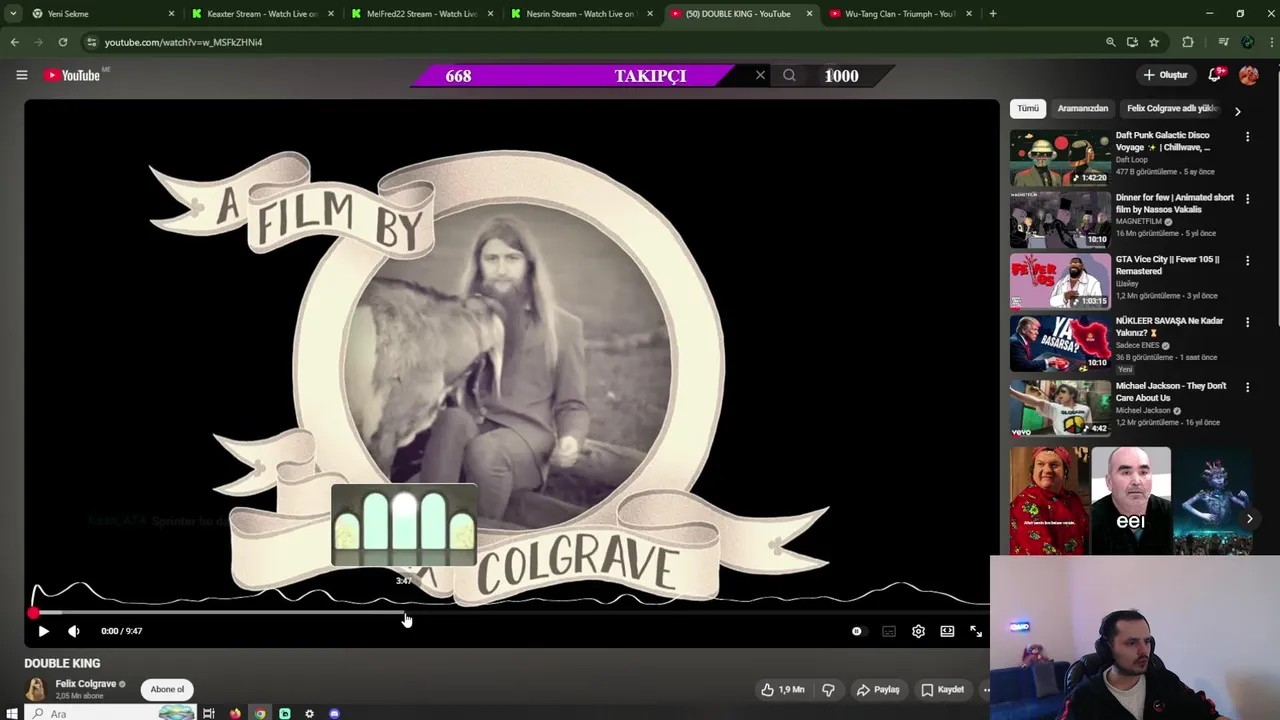Click the YouTube search magnifier button
This screenshot has height=720, width=1280.
789,75
